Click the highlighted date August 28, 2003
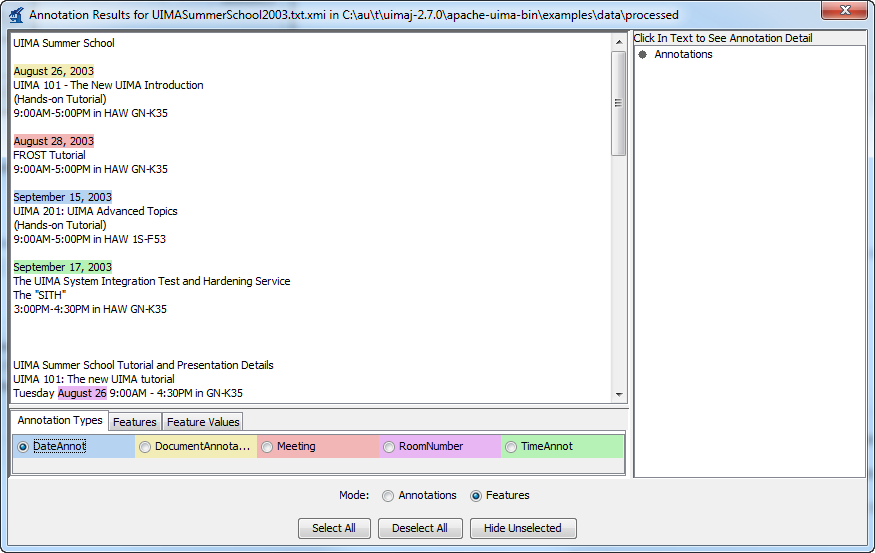This screenshot has width=875, height=553. point(54,141)
